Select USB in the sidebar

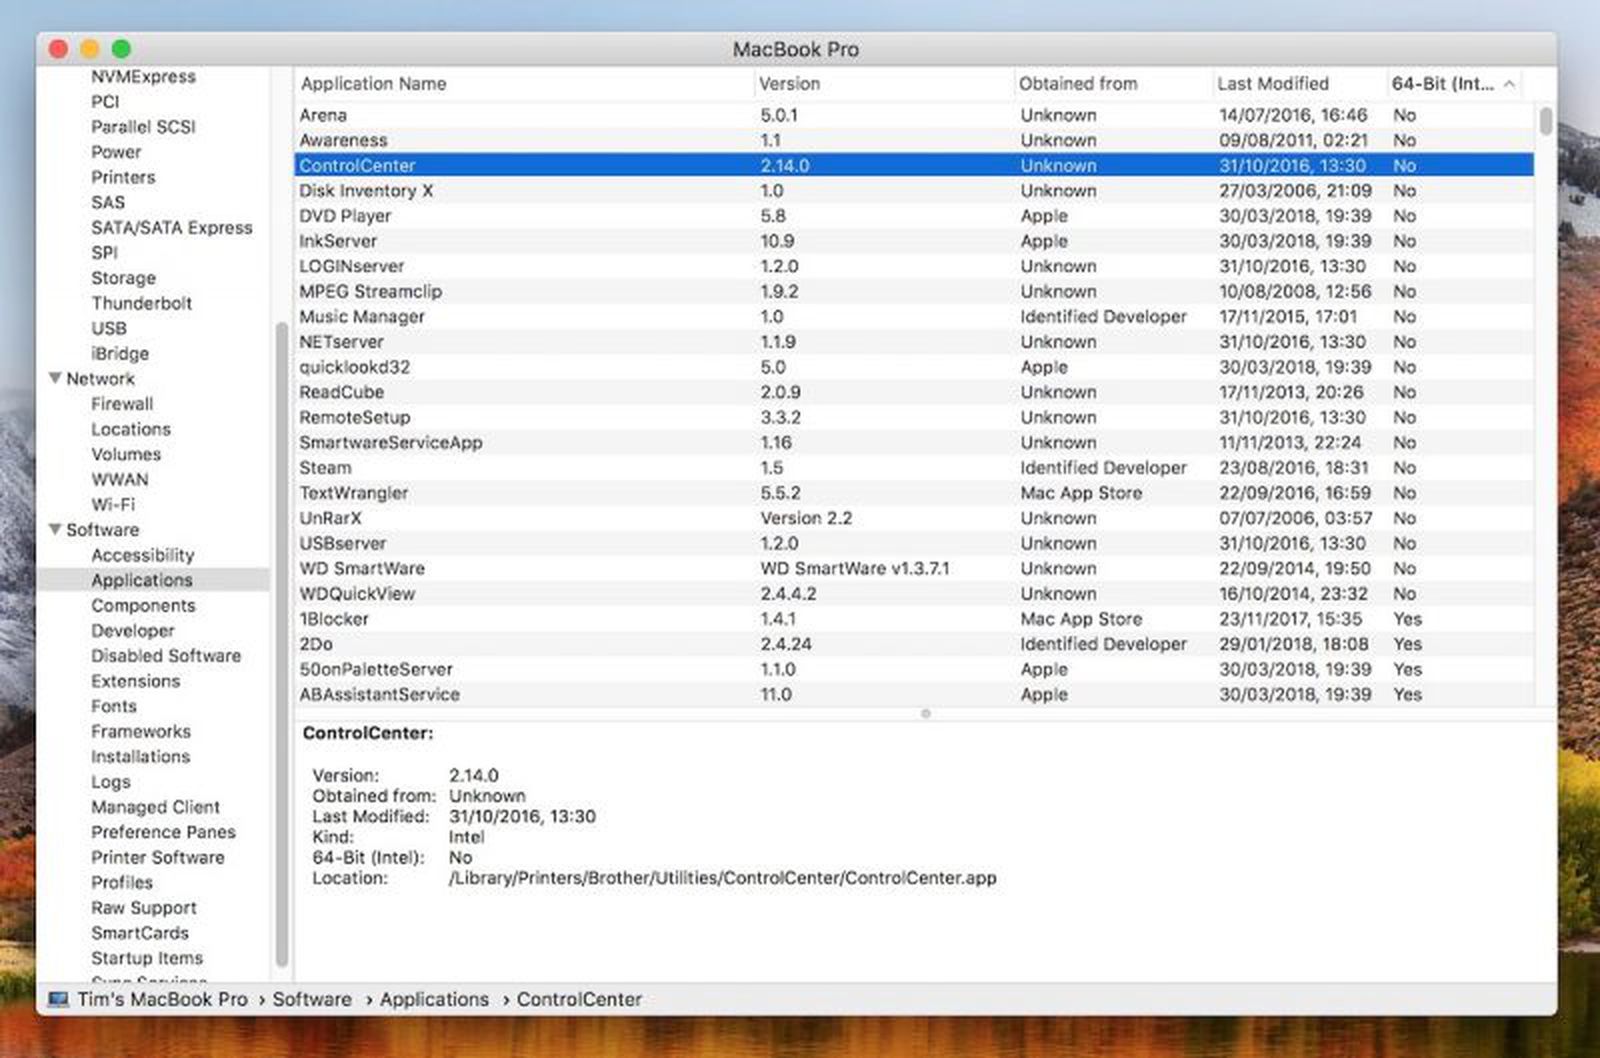110,328
